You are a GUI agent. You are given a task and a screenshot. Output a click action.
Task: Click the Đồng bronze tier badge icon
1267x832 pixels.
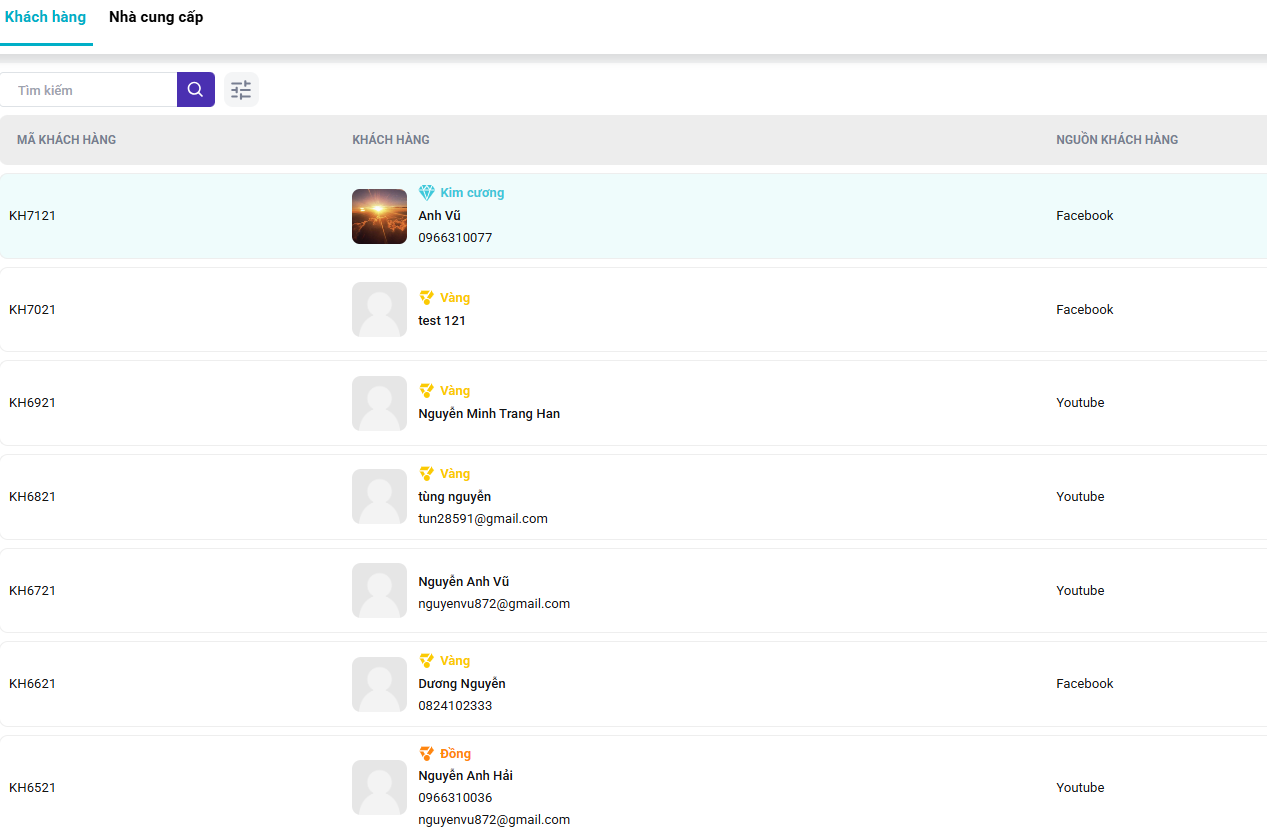click(x=427, y=754)
